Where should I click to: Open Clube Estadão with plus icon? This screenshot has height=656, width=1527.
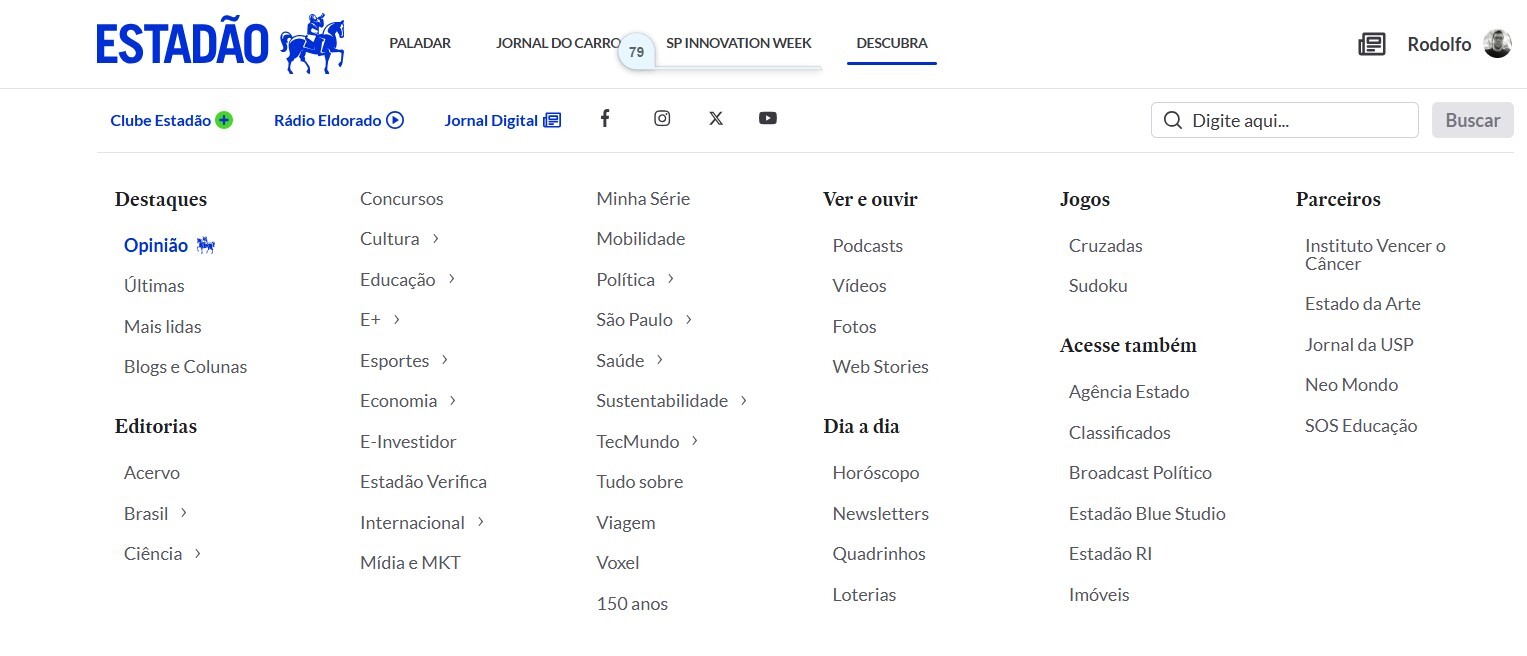[x=171, y=120]
